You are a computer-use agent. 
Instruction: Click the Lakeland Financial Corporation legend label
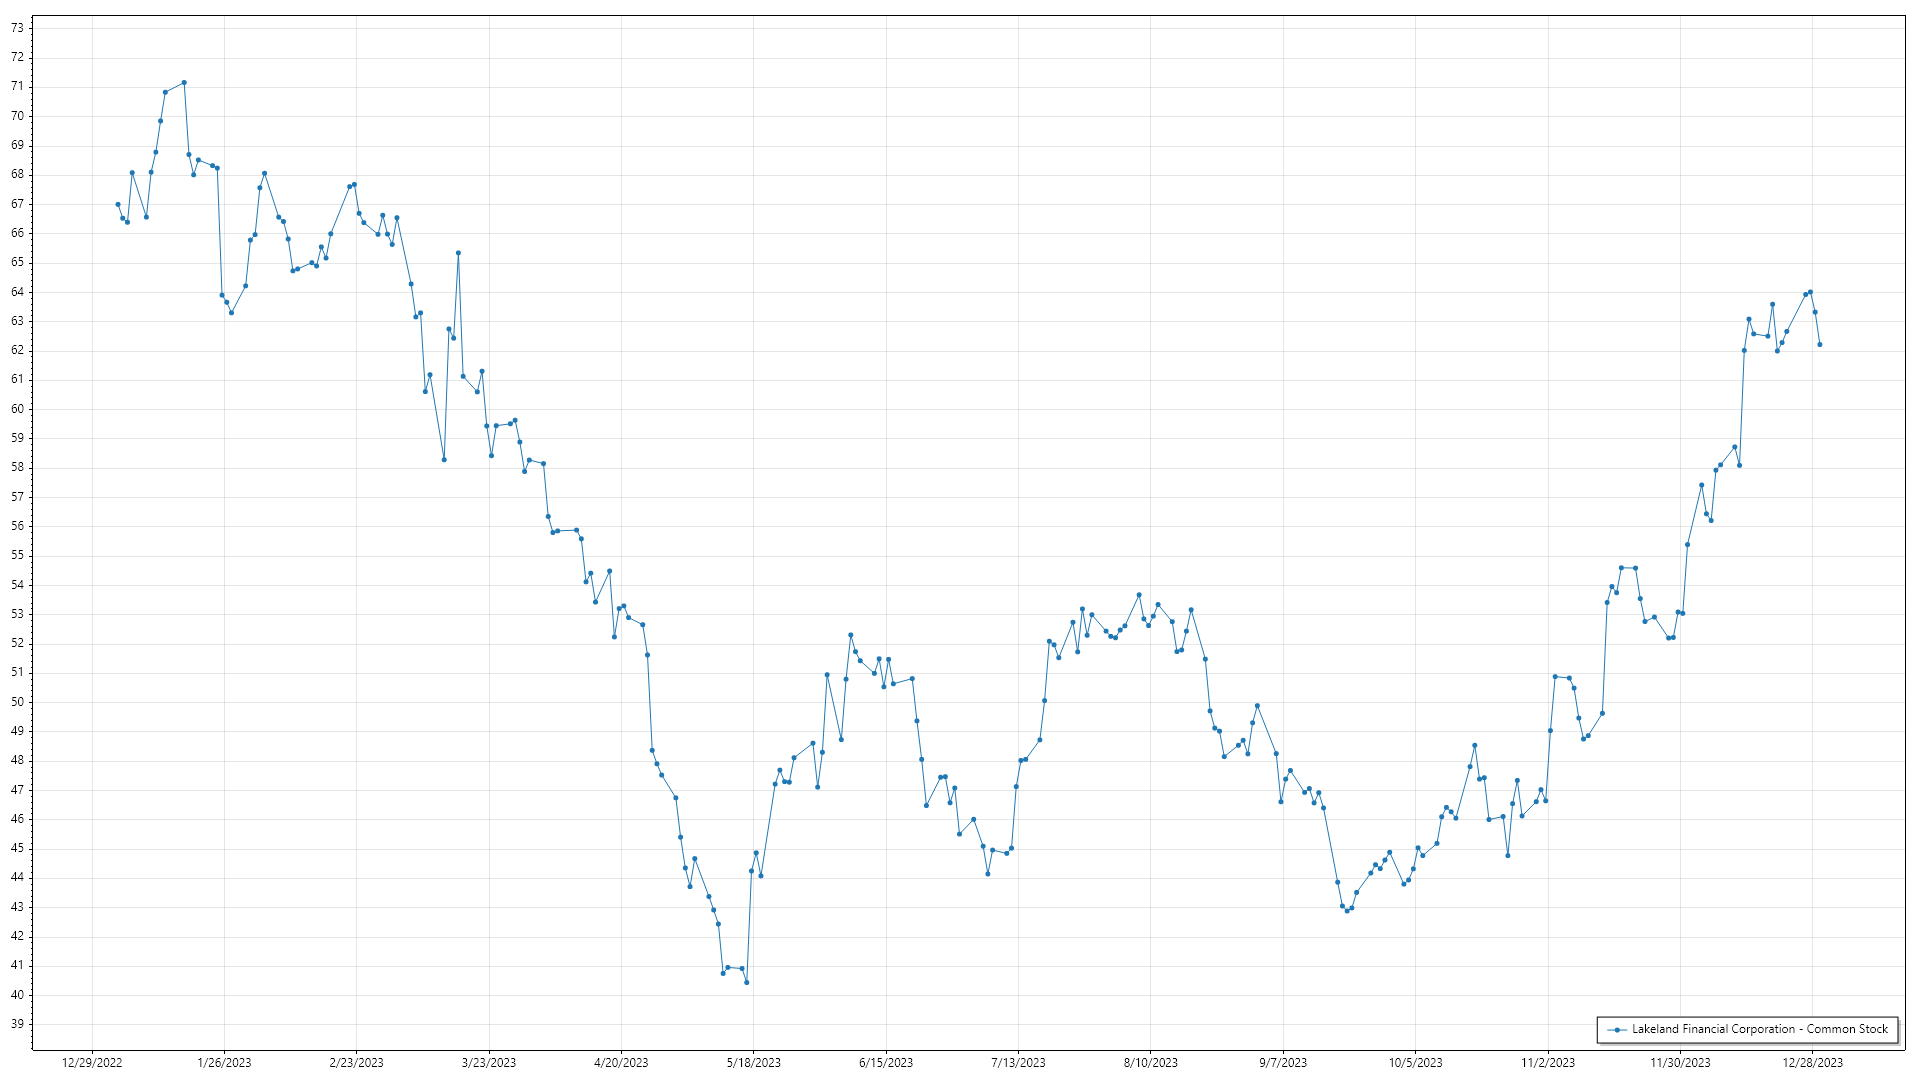coord(1759,1029)
